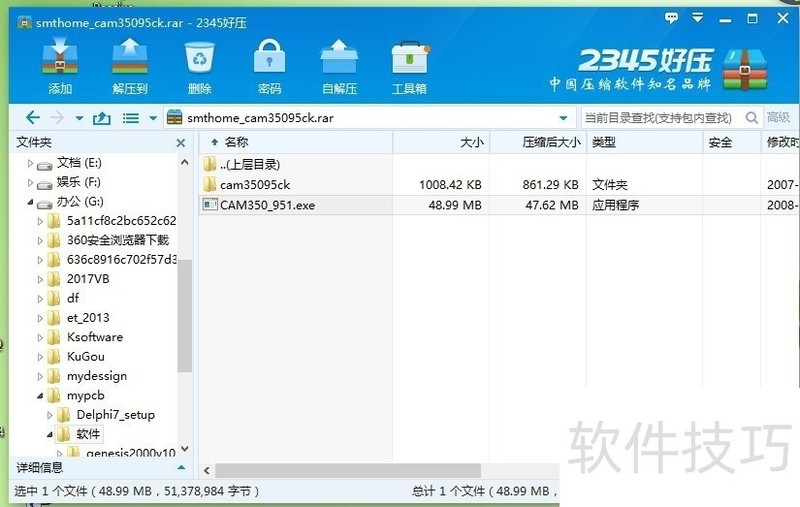Expand the 360安全浏览器下载 folder node

coord(40,240)
